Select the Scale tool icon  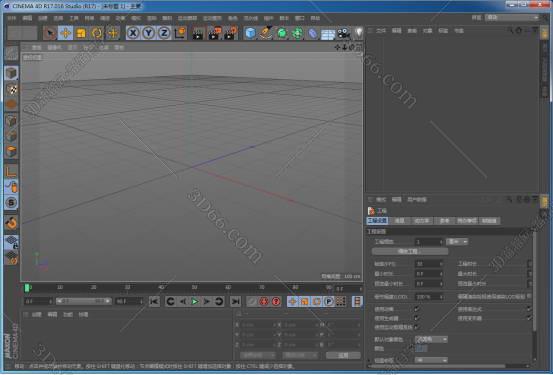[81, 33]
